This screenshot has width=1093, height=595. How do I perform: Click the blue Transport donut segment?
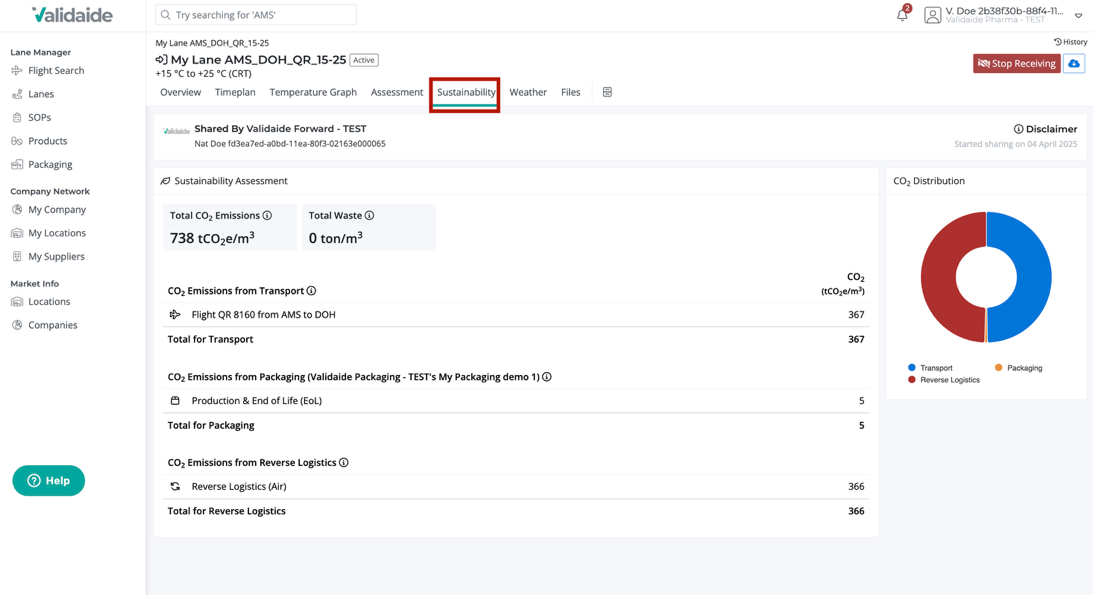(x=1035, y=277)
